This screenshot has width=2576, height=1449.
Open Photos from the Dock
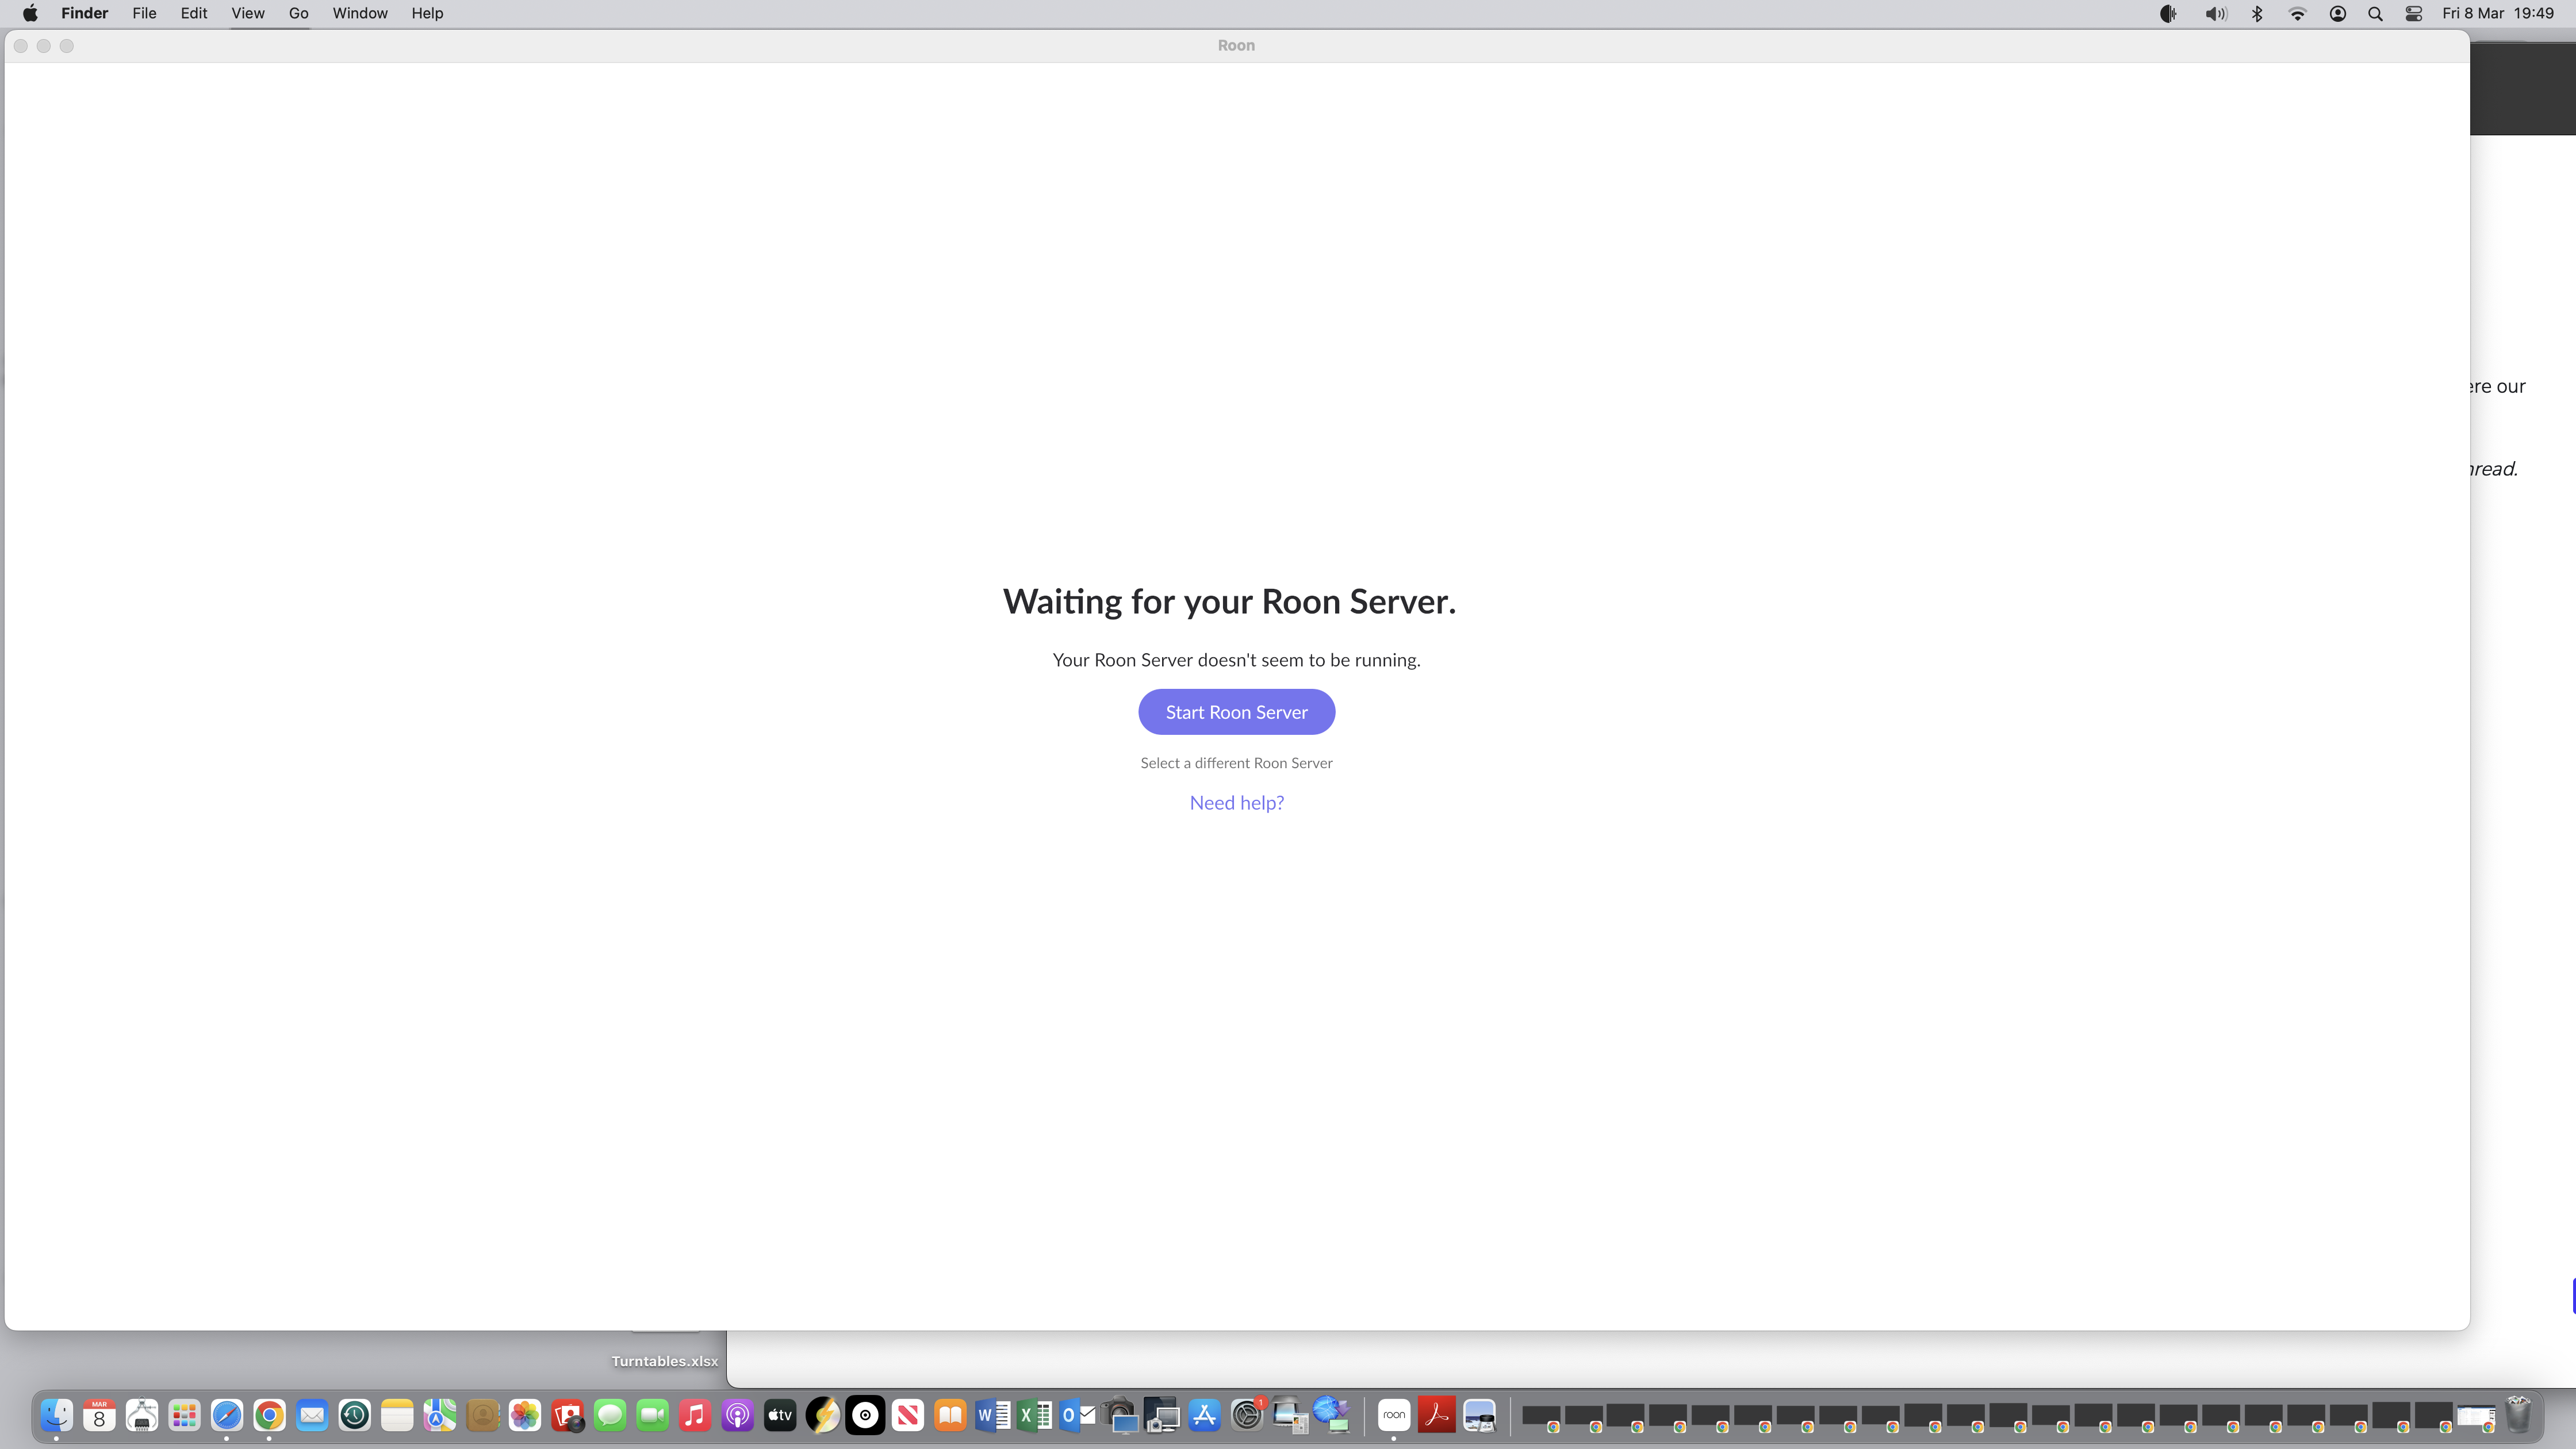click(524, 1416)
